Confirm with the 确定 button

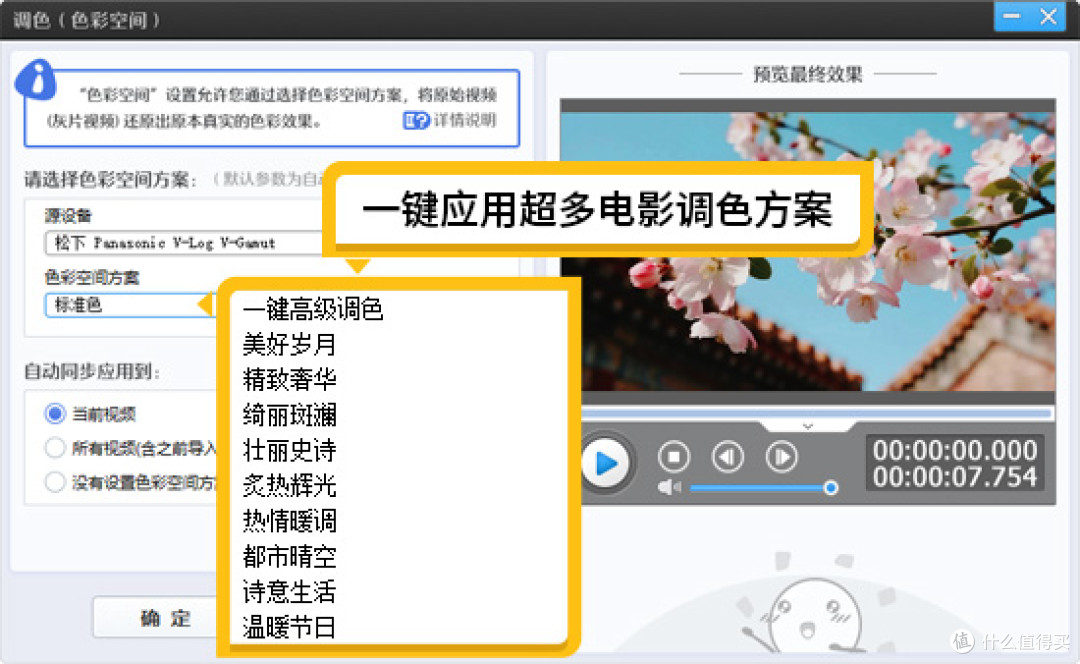click(x=157, y=618)
